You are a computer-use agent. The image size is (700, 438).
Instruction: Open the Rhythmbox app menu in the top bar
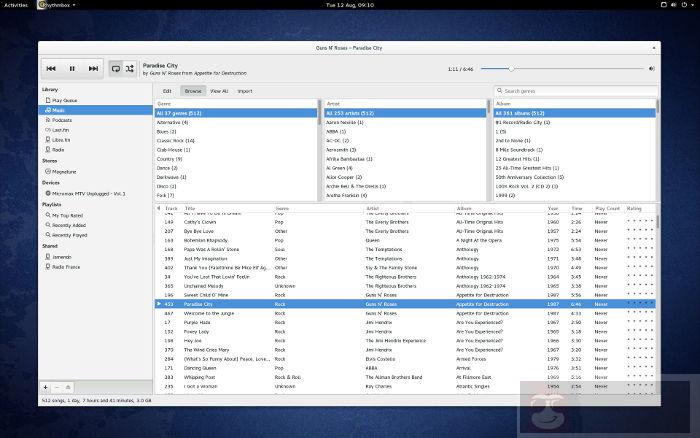pyautogui.click(x=57, y=5)
